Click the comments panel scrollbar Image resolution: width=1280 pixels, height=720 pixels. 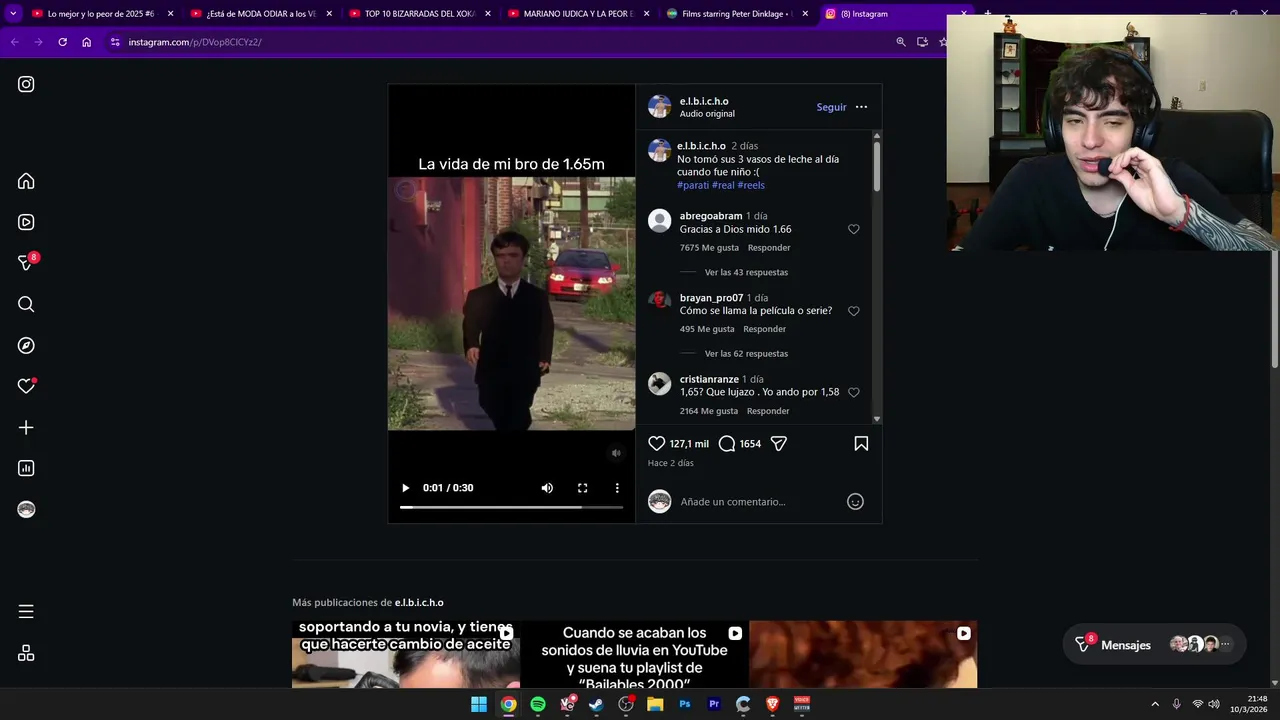coord(877,165)
